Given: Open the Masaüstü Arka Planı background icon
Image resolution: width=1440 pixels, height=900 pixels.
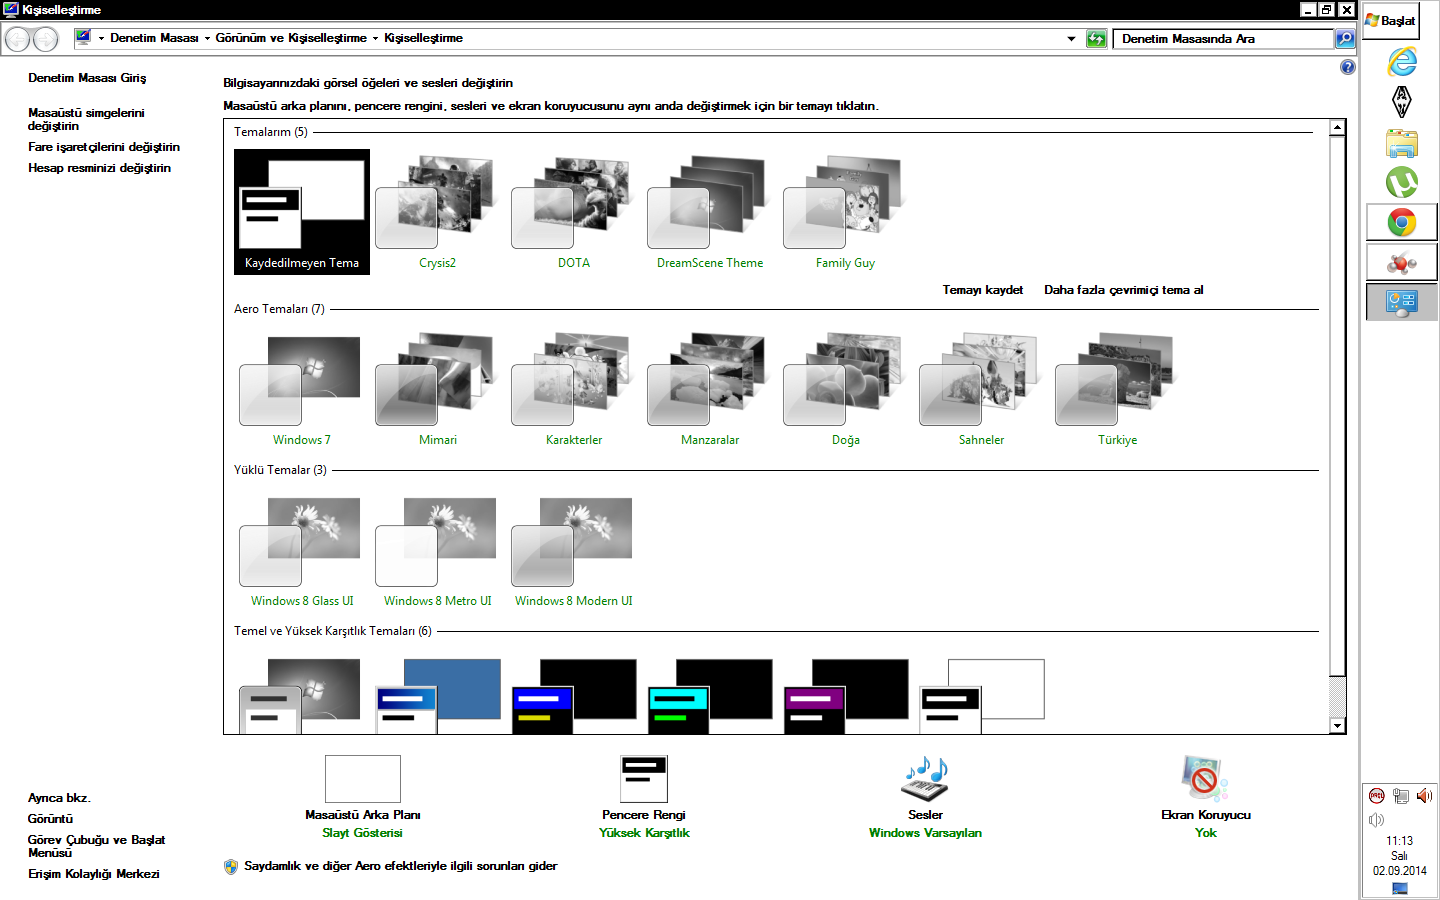Looking at the screenshot, I should pyautogui.click(x=362, y=780).
